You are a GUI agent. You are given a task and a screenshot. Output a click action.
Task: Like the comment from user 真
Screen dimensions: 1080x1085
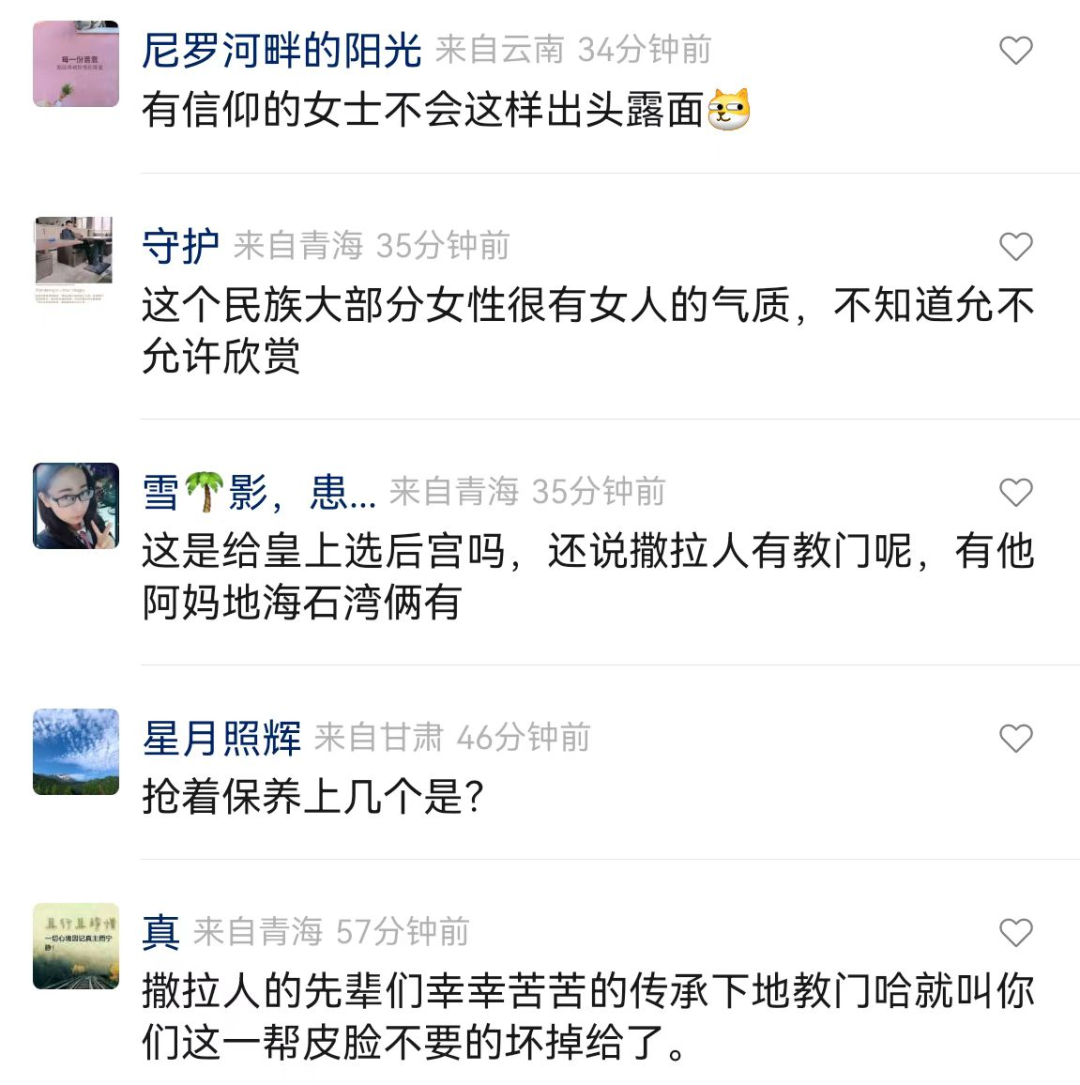click(1015, 933)
